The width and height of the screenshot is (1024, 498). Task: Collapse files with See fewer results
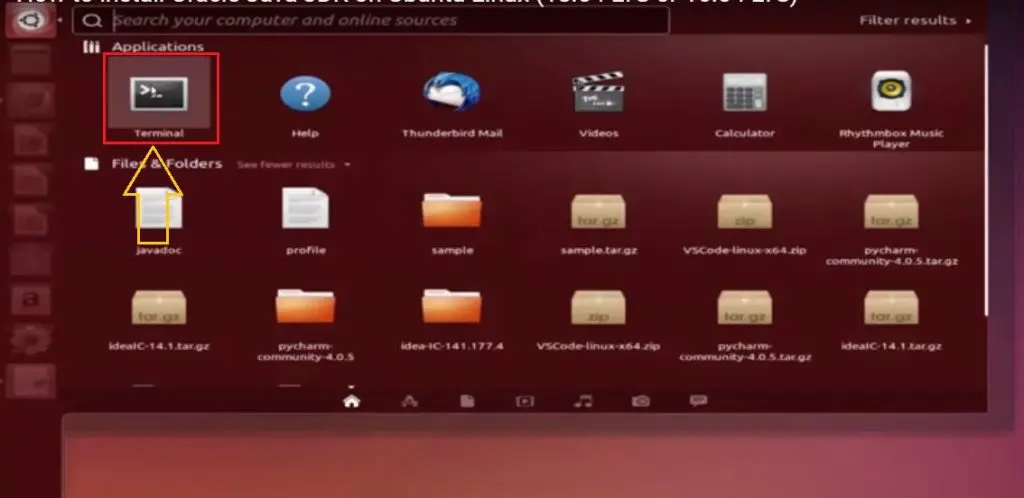[293, 164]
